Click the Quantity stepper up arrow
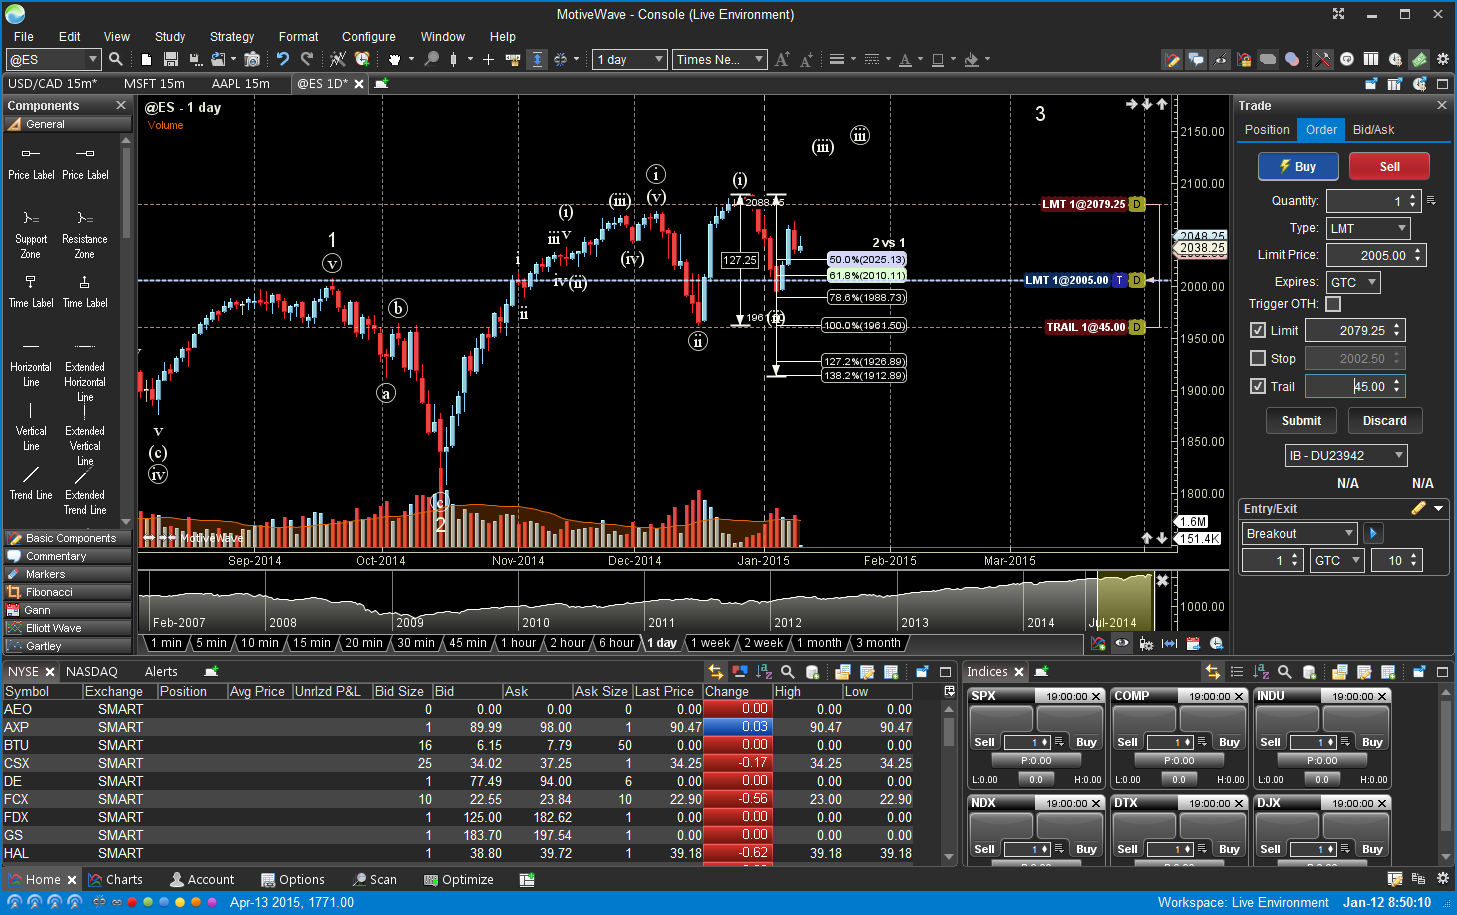The height and width of the screenshot is (915, 1457). 1412,196
